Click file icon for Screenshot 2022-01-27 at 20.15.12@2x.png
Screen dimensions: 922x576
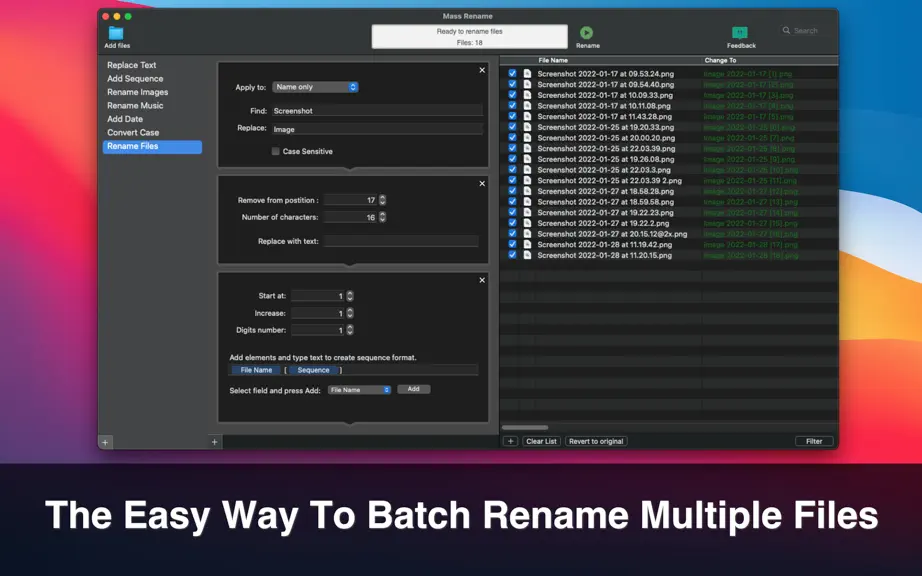click(x=527, y=233)
